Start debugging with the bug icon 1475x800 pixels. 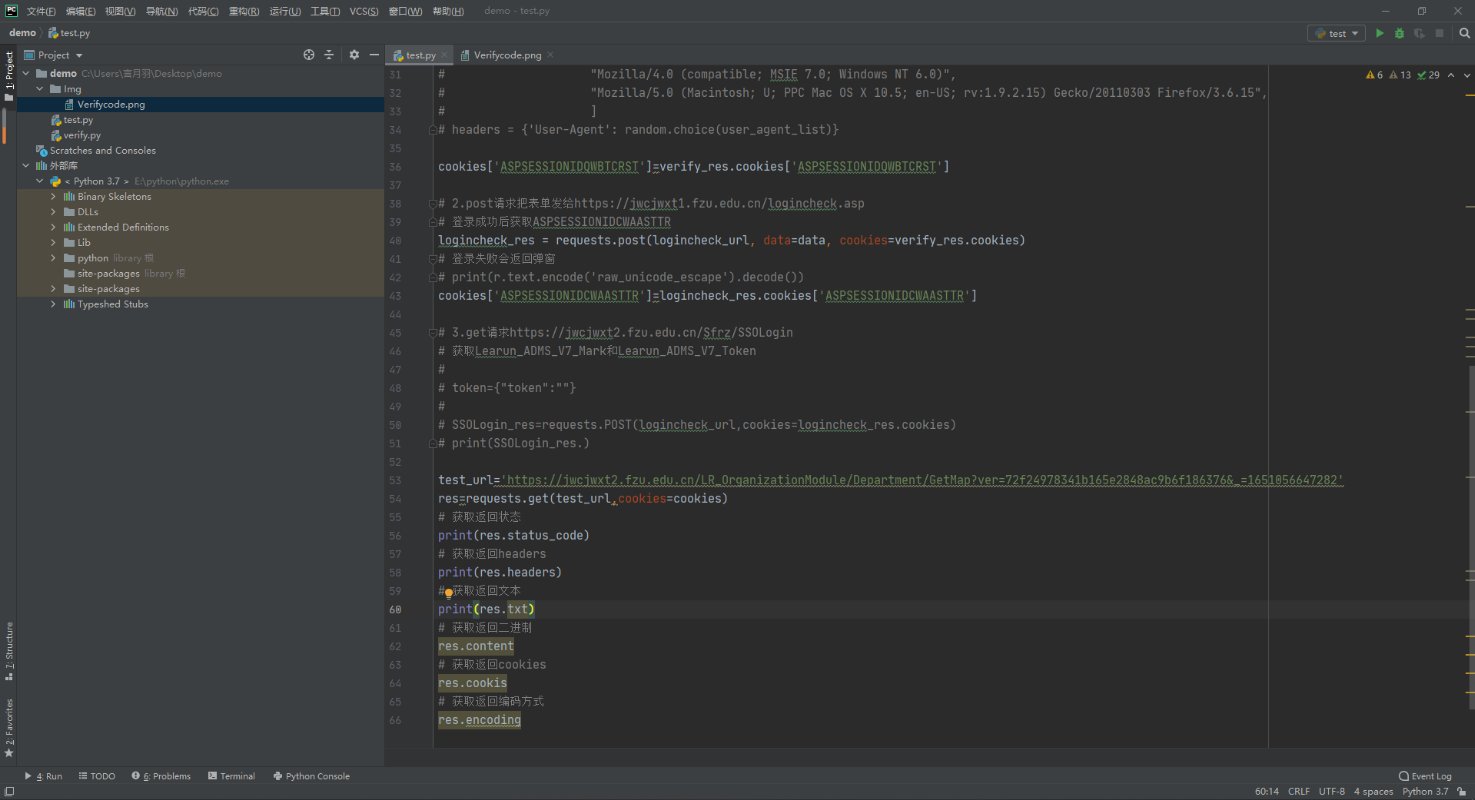pyautogui.click(x=1399, y=33)
